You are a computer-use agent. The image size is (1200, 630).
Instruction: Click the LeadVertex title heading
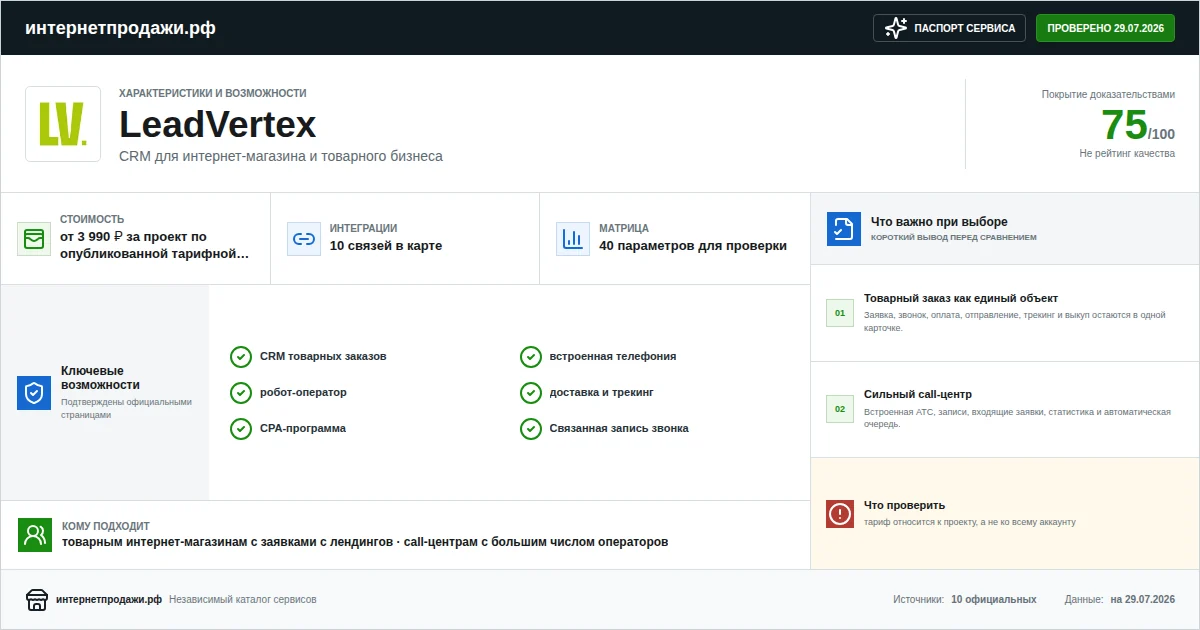pos(217,125)
